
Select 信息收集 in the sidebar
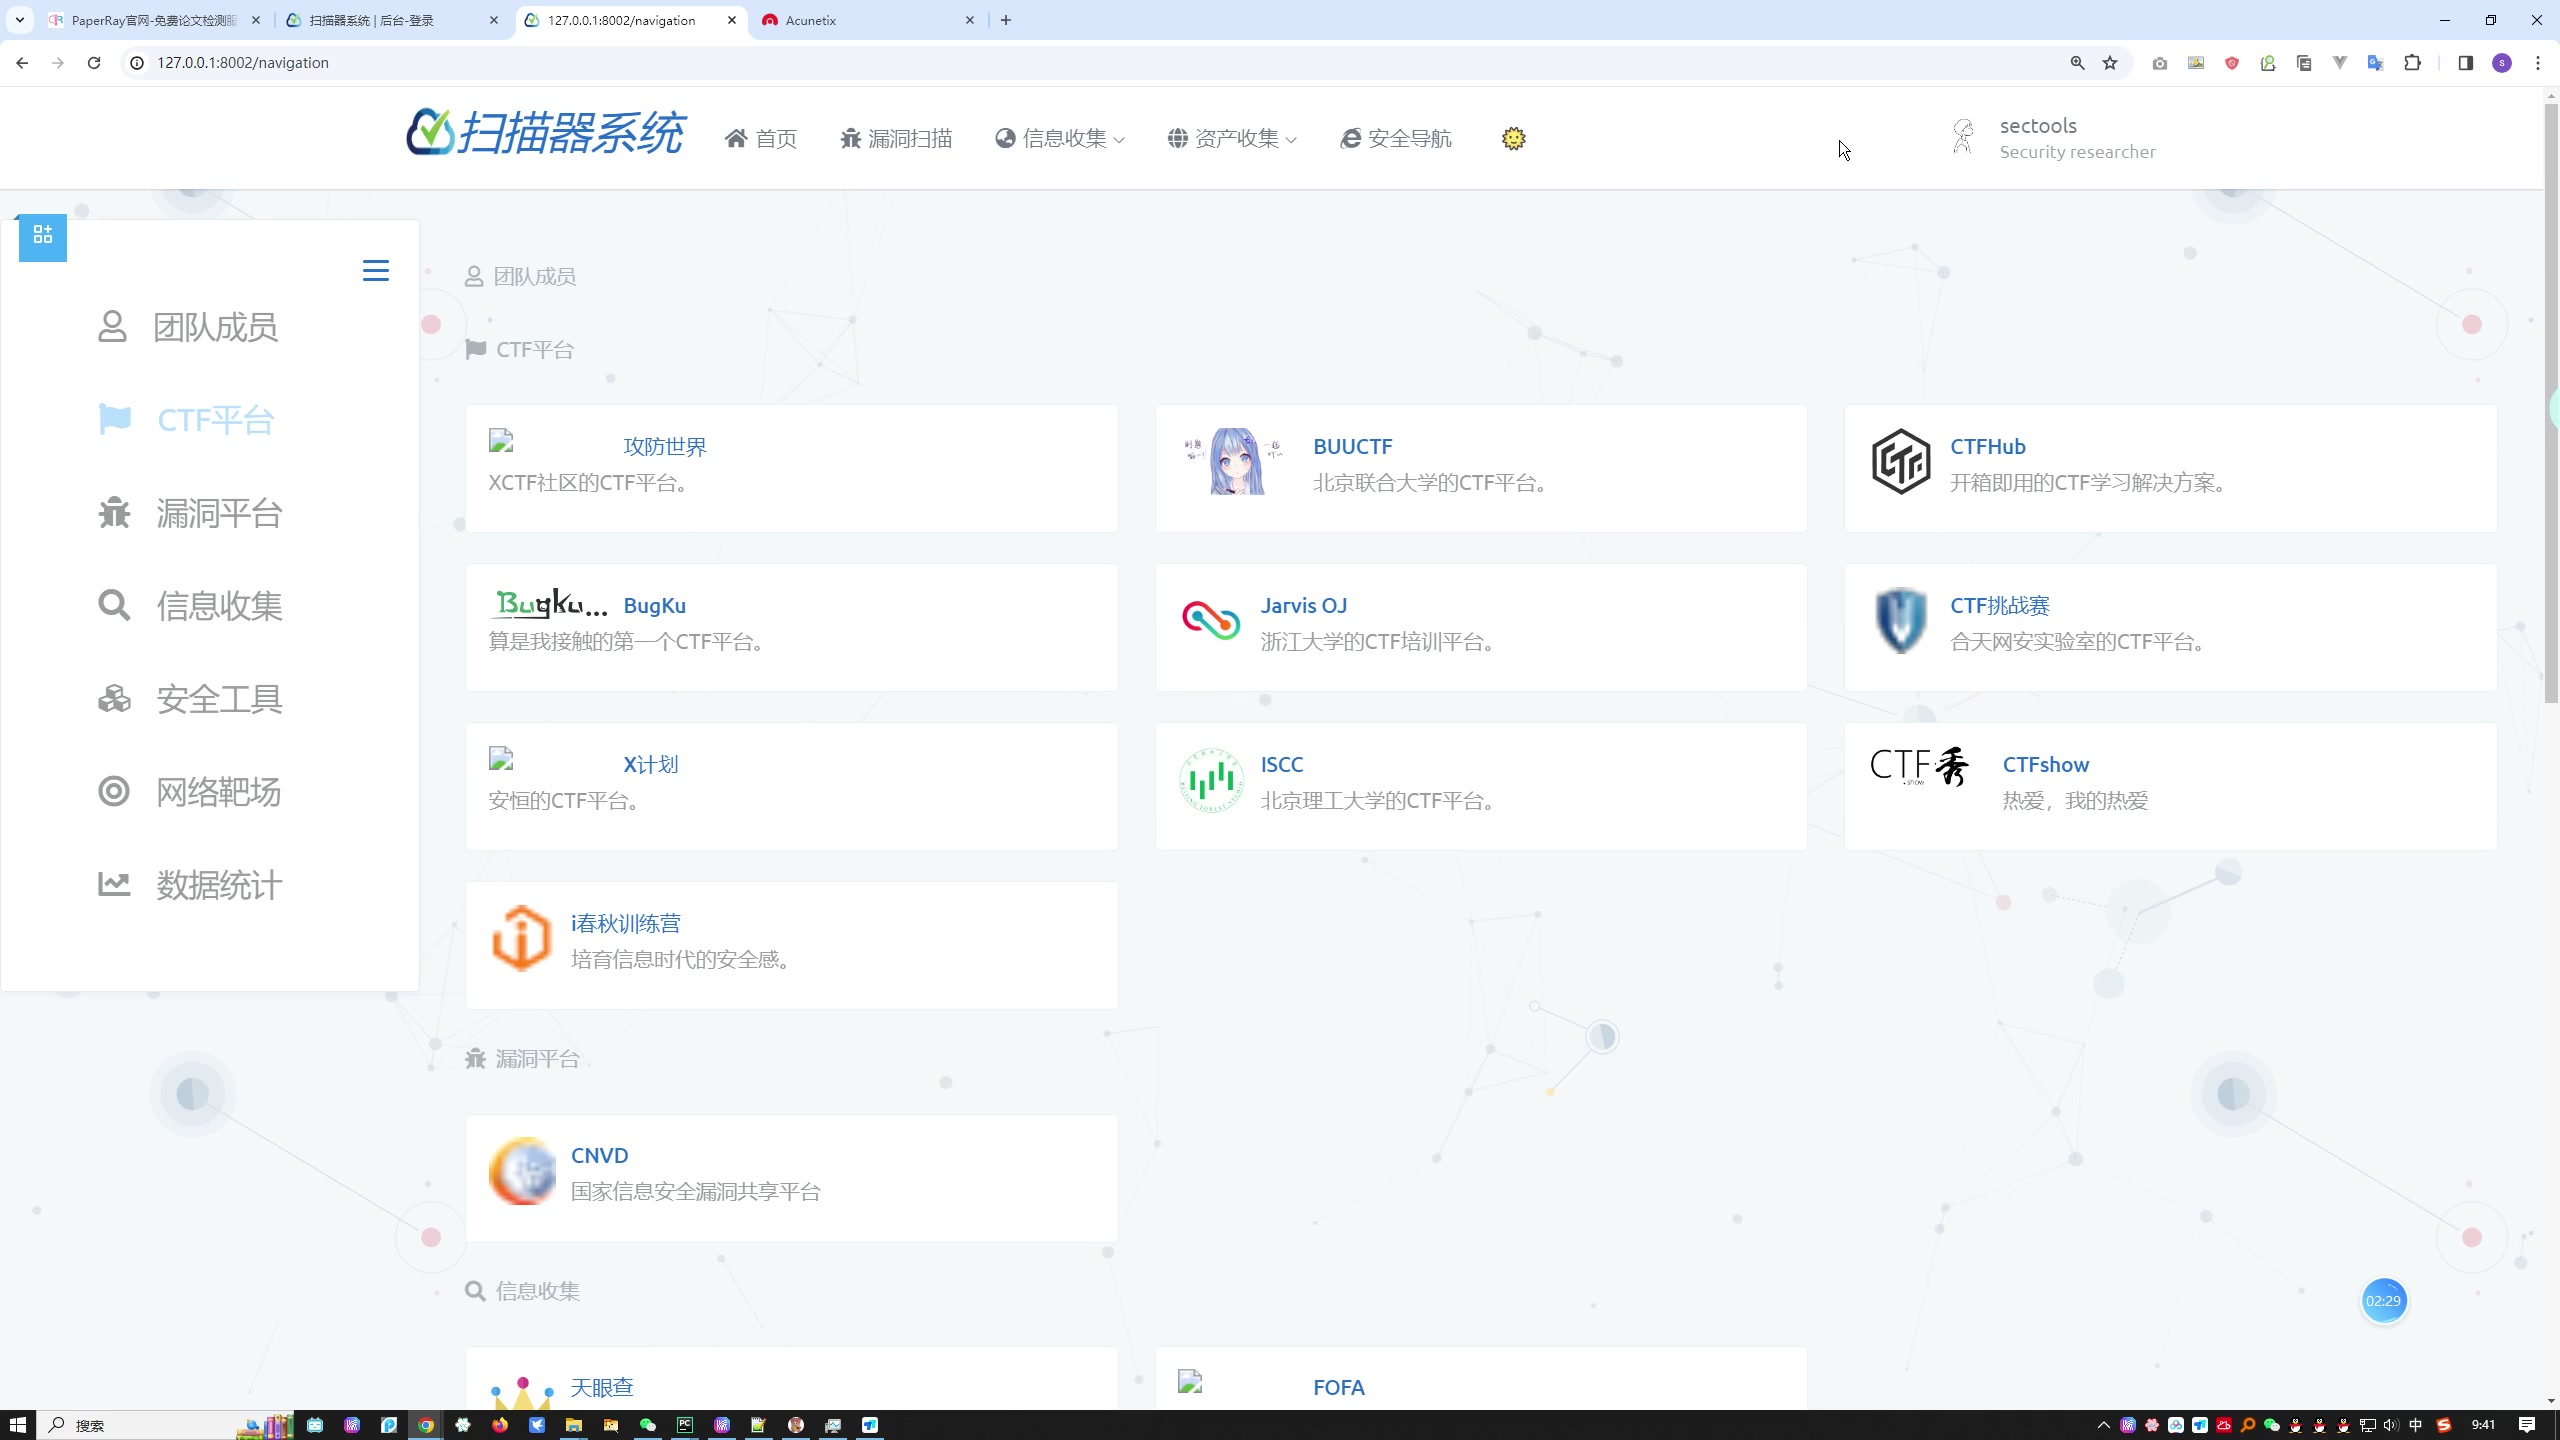[x=190, y=606]
